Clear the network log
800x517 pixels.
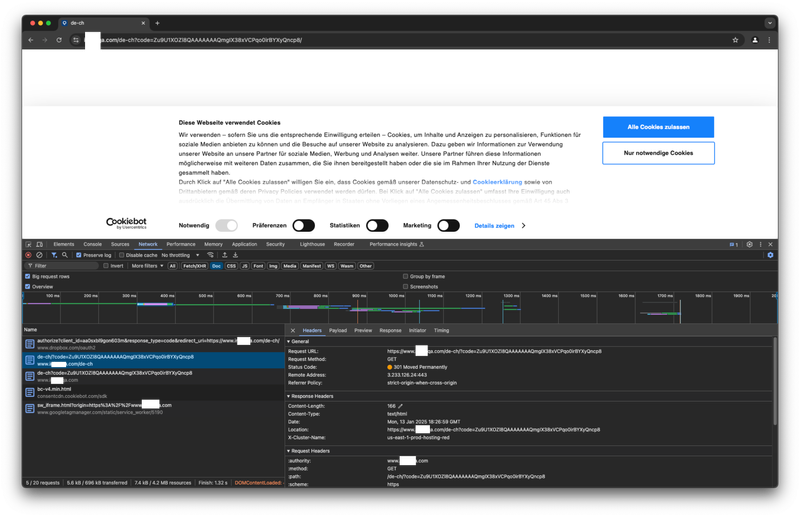[x=38, y=255]
